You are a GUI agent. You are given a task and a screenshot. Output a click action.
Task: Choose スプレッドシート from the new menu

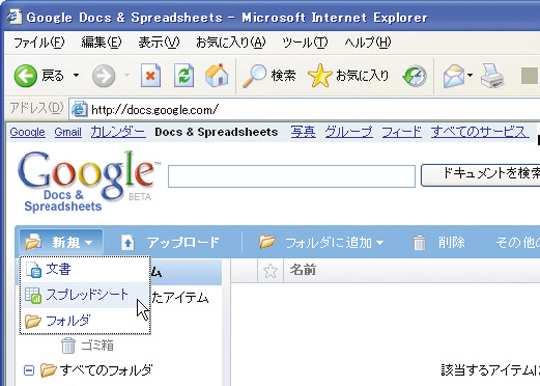tap(85, 295)
